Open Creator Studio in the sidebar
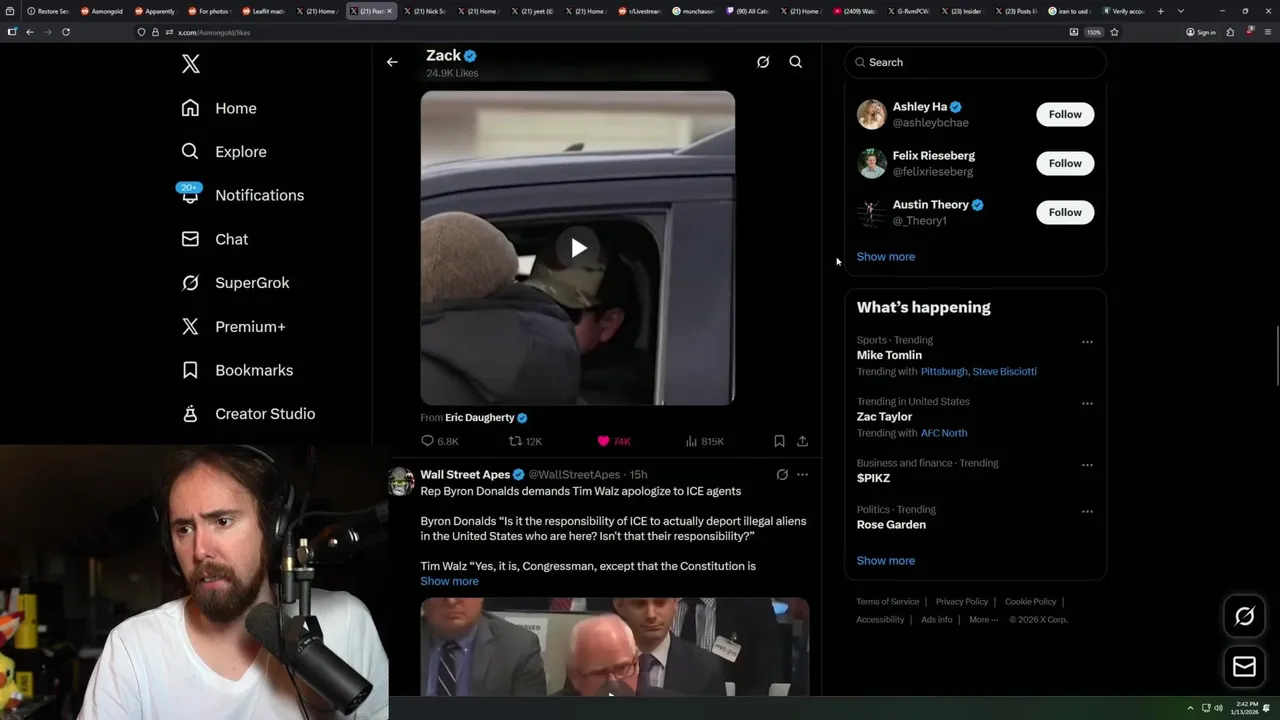 point(248,414)
